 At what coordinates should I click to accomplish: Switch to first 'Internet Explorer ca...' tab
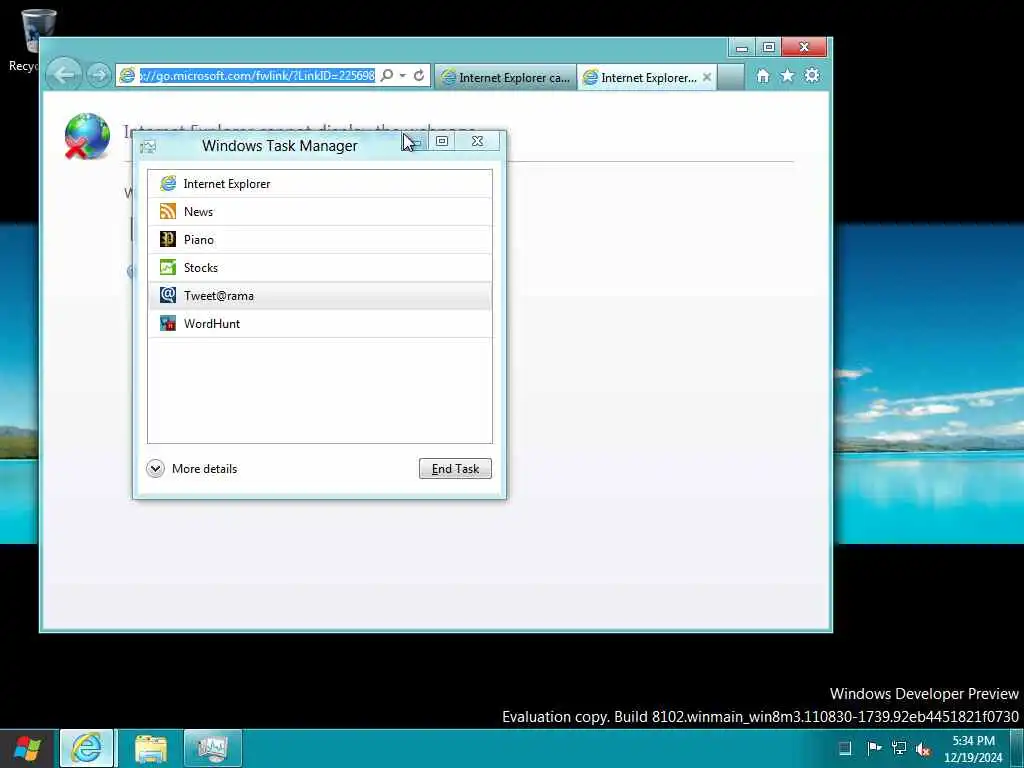click(505, 78)
